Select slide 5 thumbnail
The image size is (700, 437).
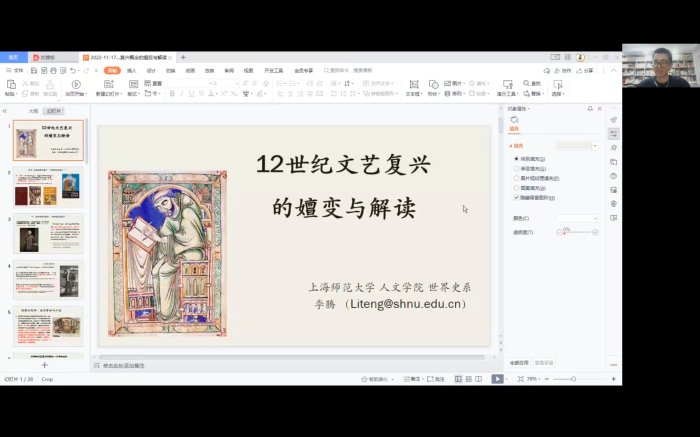[49, 326]
